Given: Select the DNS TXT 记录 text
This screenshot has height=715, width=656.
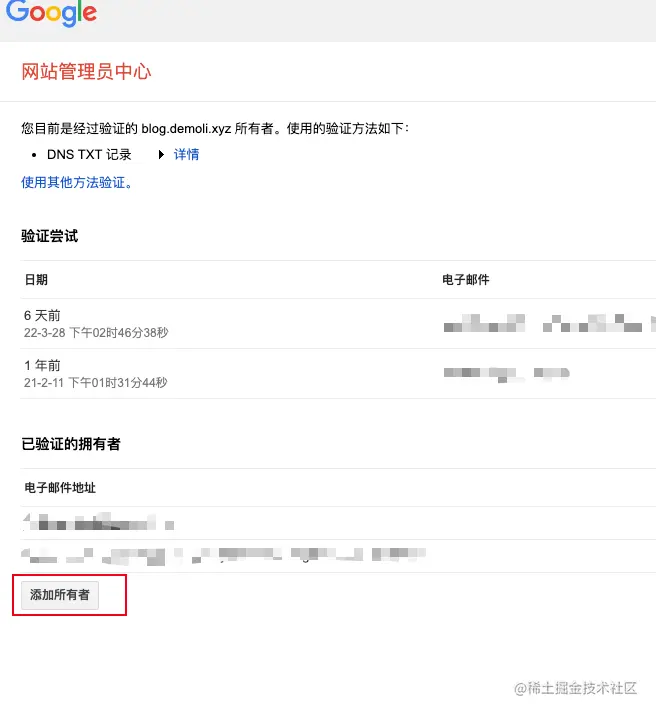Looking at the screenshot, I should [89, 155].
